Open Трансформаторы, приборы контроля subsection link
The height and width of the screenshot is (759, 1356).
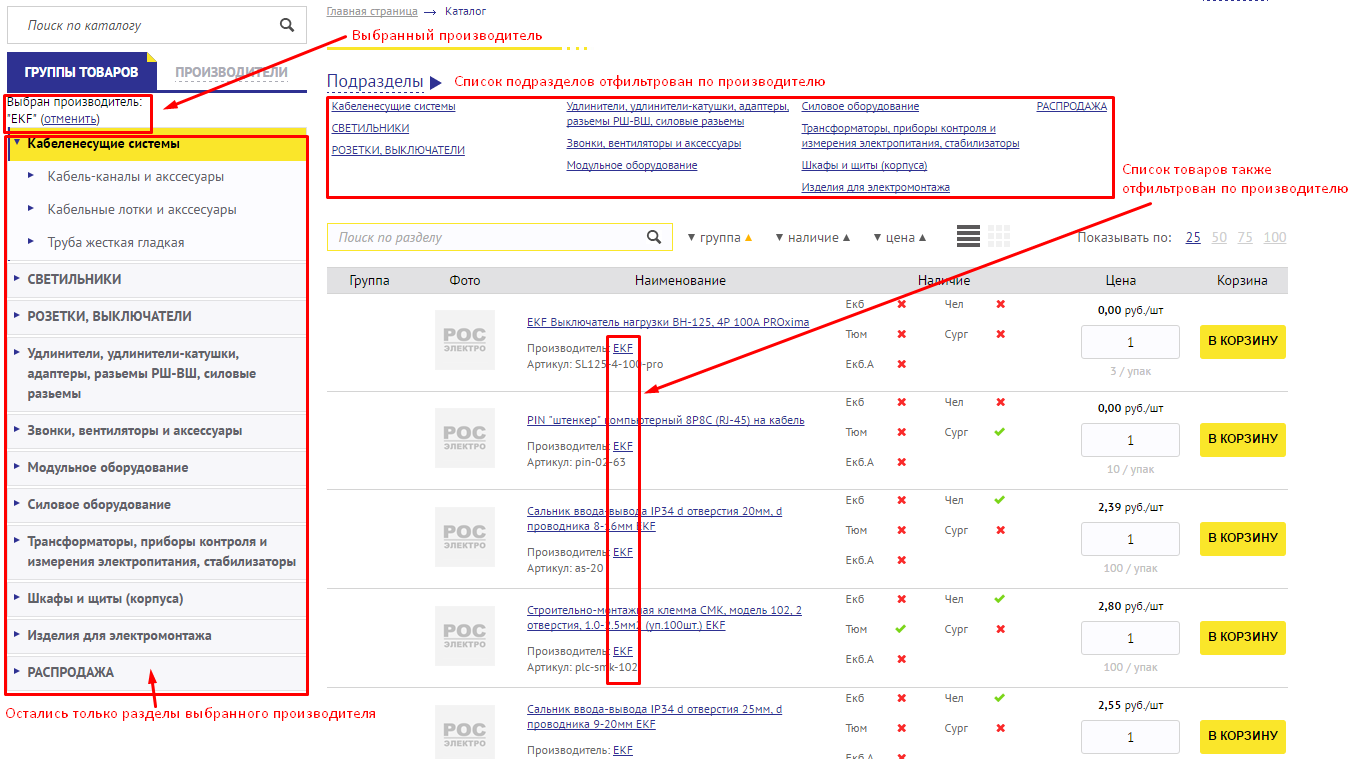(910, 136)
